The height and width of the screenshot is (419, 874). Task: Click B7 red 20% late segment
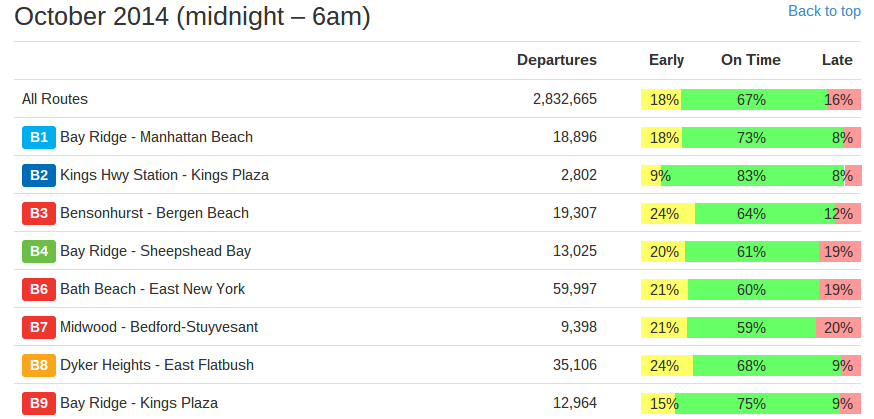pyautogui.click(x=838, y=328)
